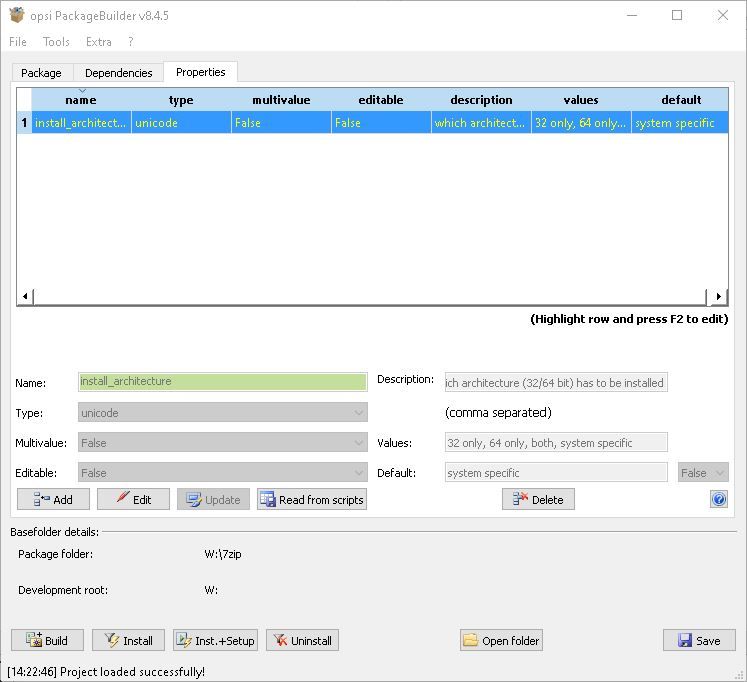Save the project
The width and height of the screenshot is (747, 682).
point(699,640)
